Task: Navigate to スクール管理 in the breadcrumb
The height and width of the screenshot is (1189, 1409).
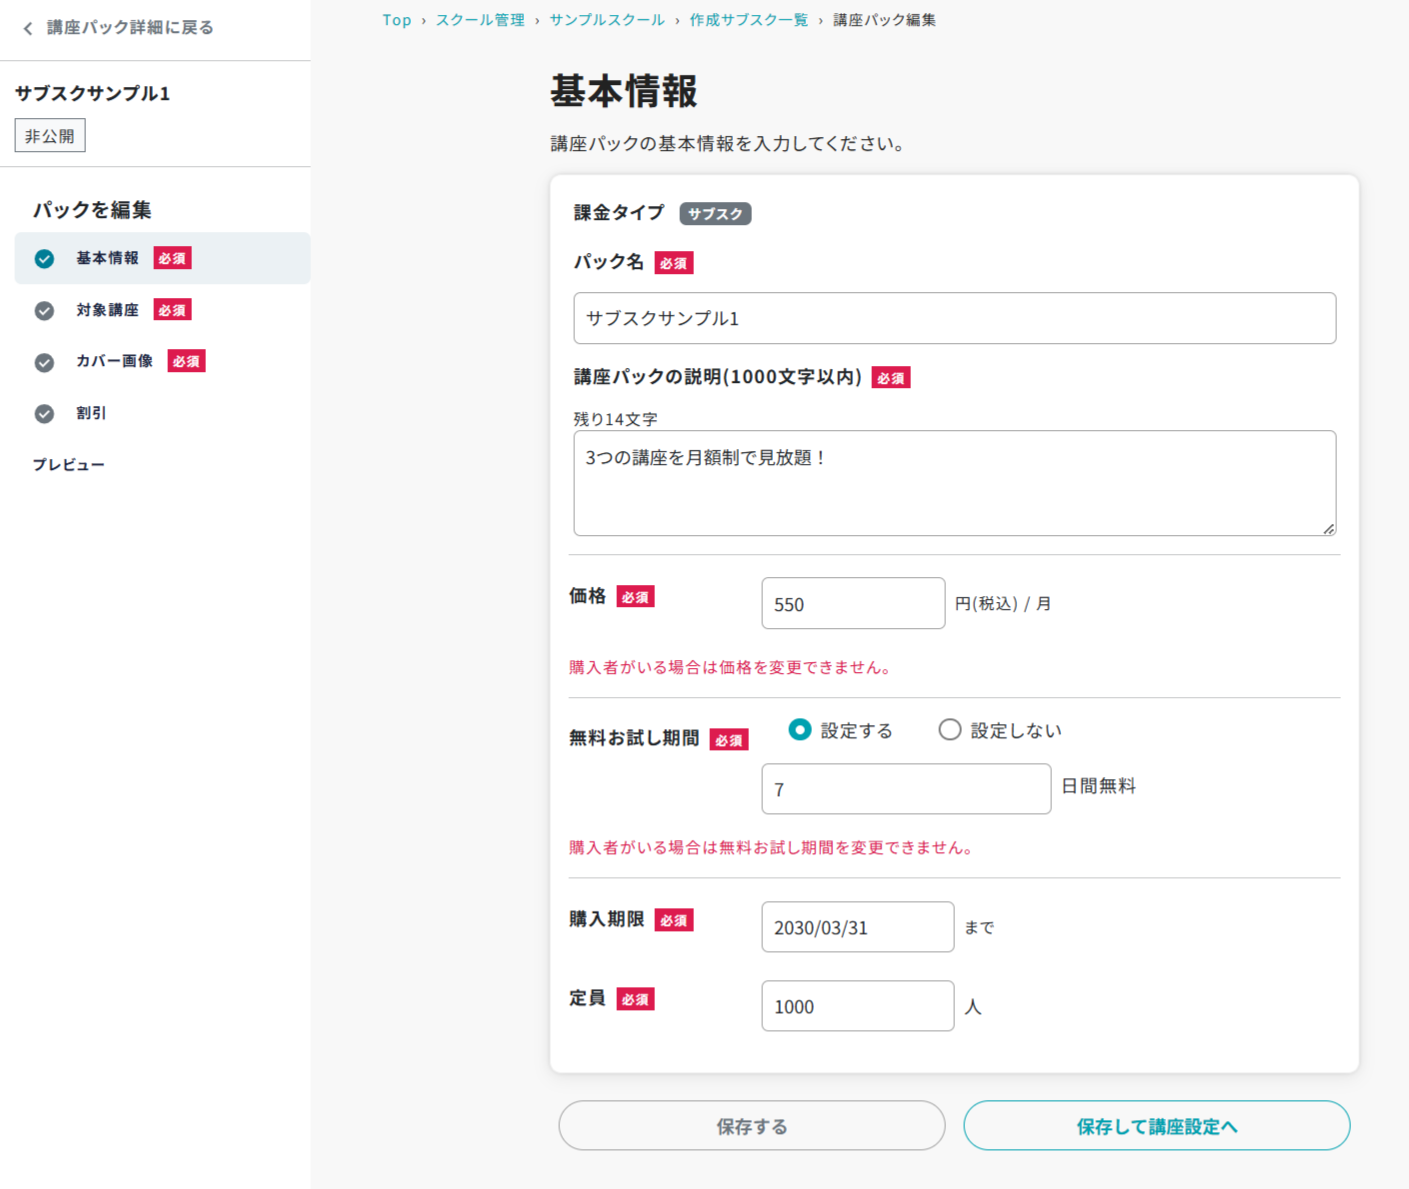Action: (x=480, y=20)
